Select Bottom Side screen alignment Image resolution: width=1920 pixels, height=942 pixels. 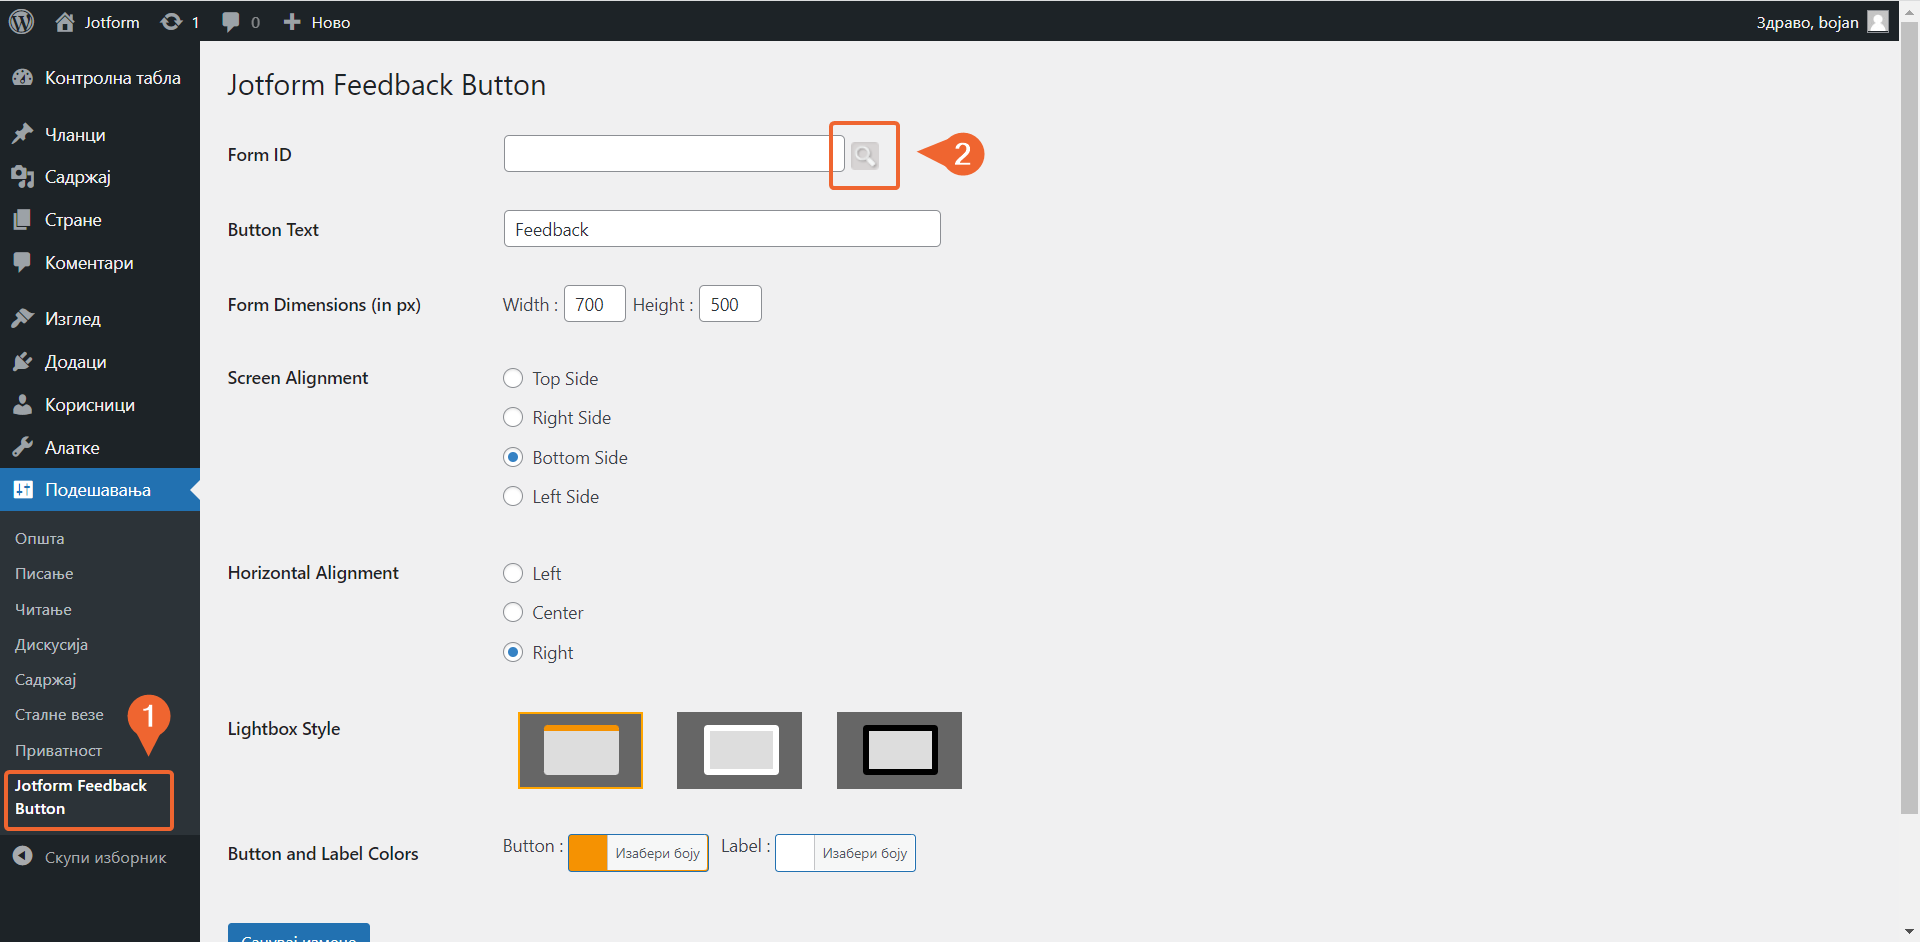tap(513, 457)
